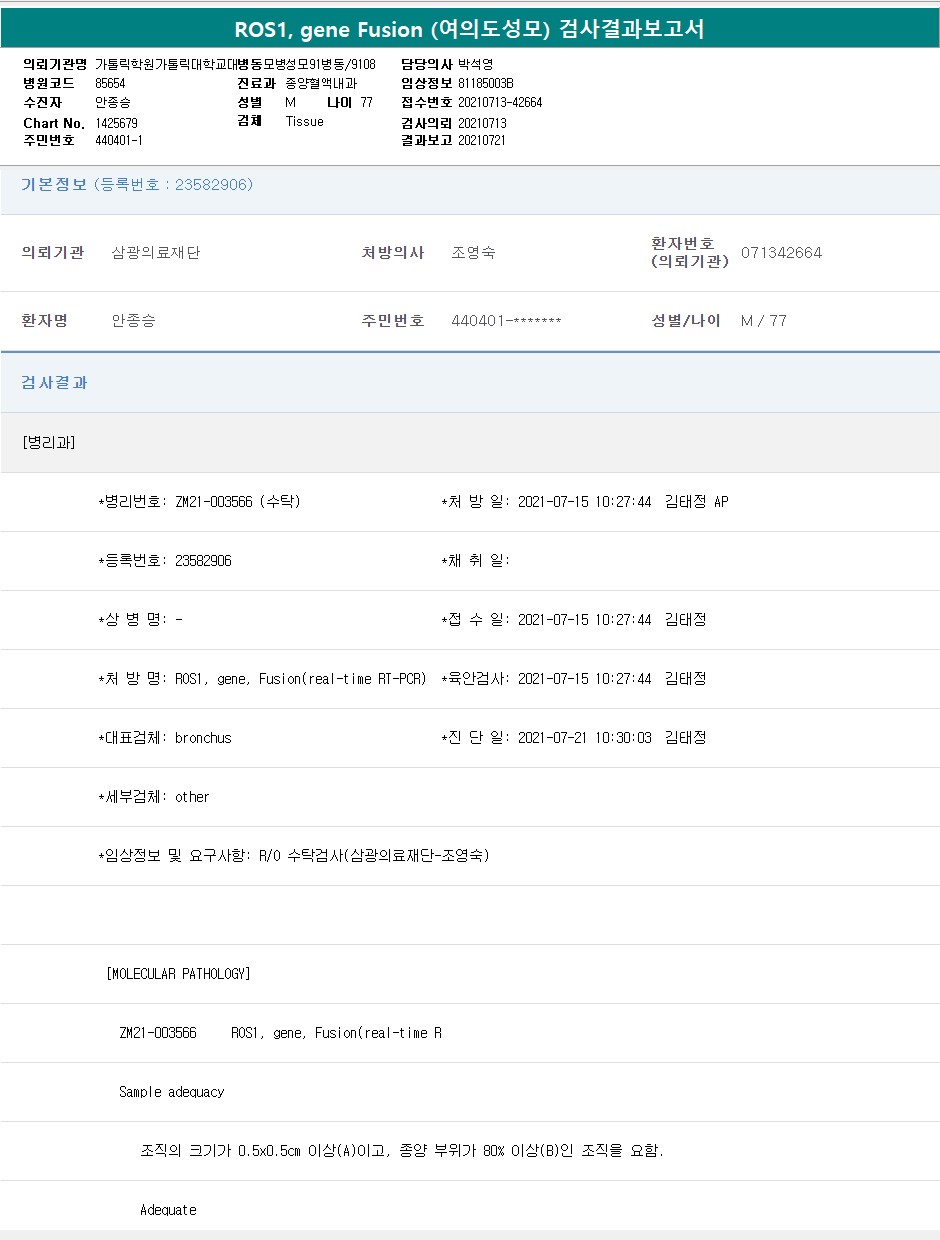
Task: Select the masked 주민번호 440401-*******
Action: [x=506, y=321]
